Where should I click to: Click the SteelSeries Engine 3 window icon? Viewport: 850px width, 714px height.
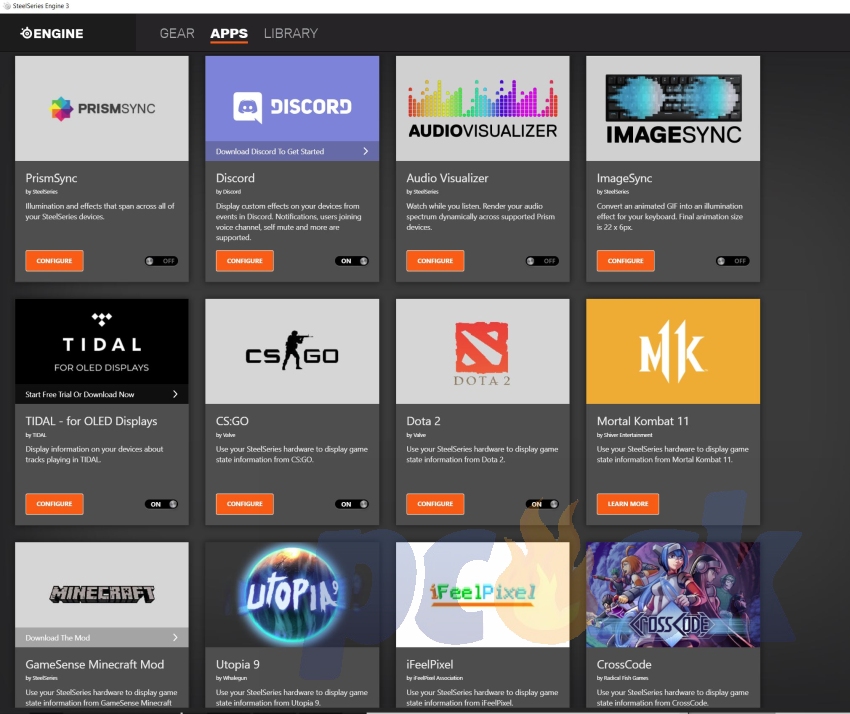pyautogui.click(x=7, y=6)
